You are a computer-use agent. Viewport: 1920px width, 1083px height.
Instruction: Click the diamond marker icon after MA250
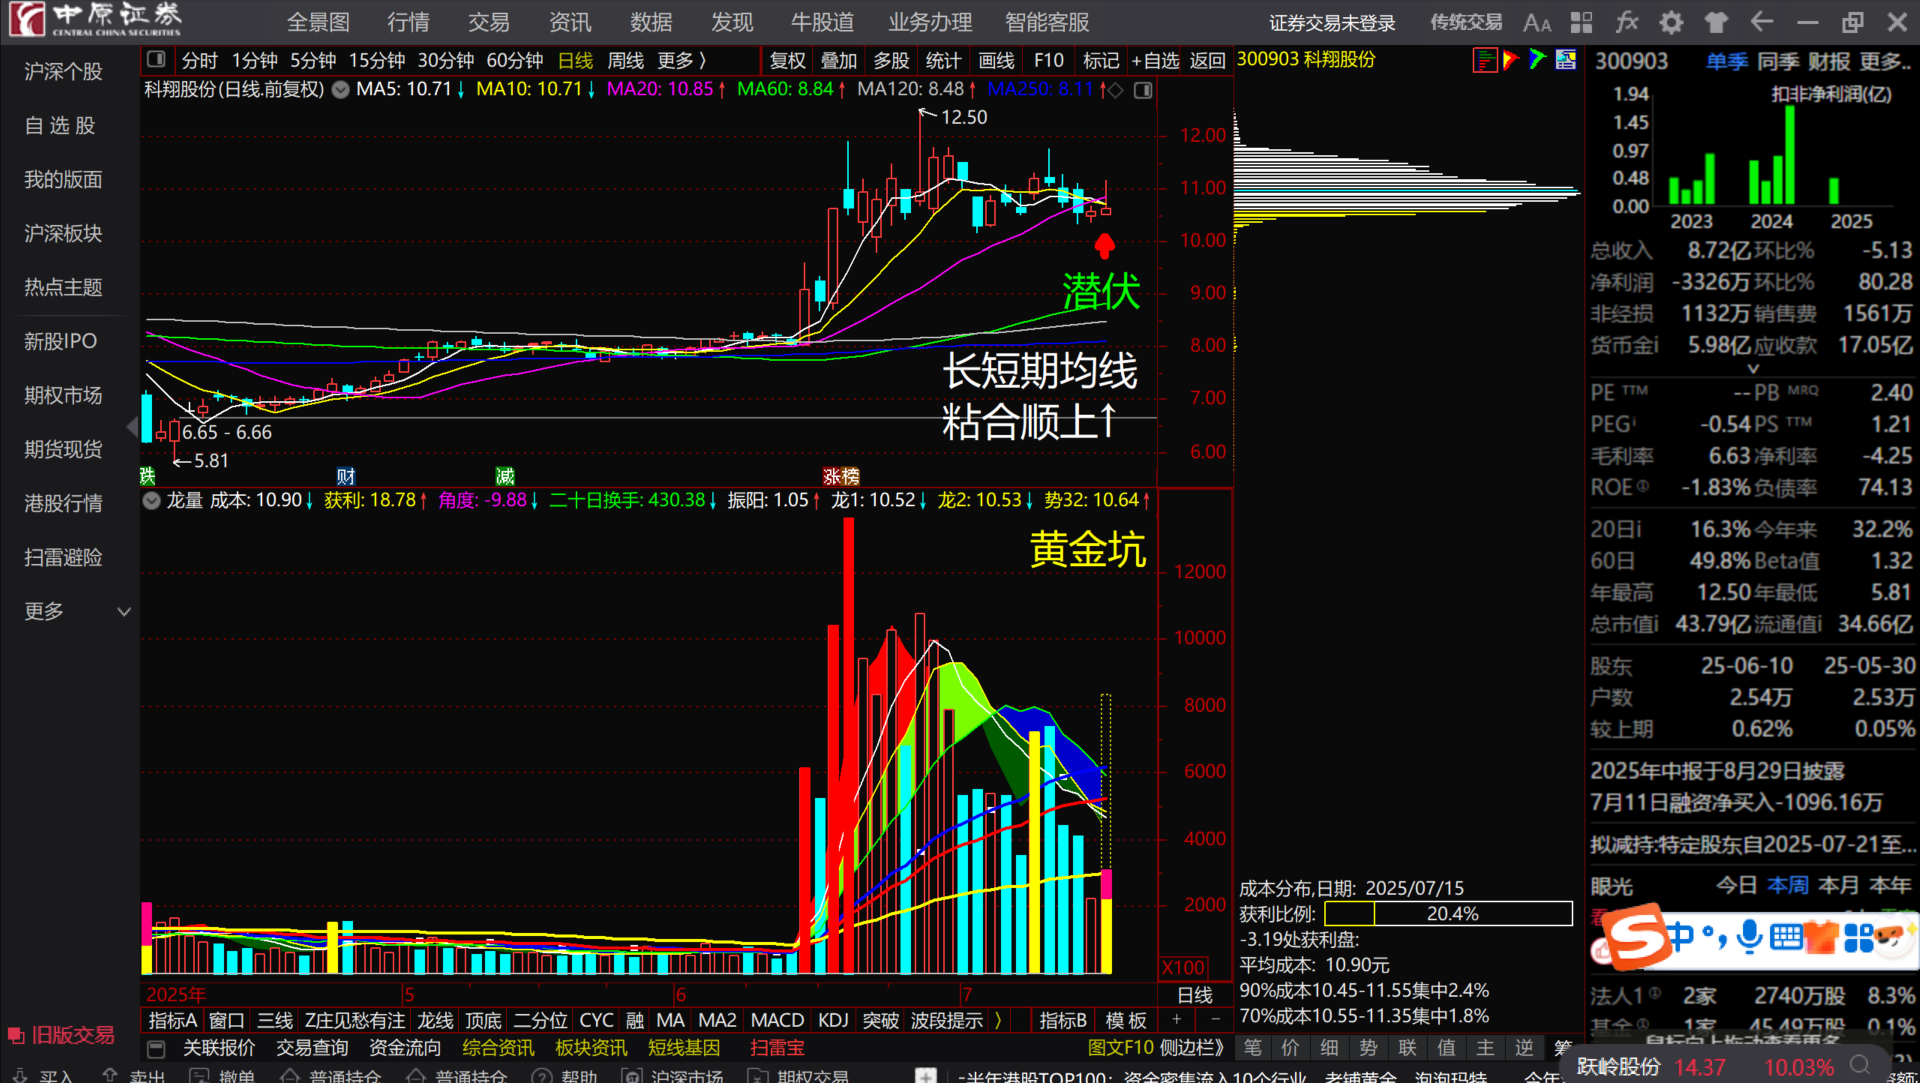pos(1116,90)
